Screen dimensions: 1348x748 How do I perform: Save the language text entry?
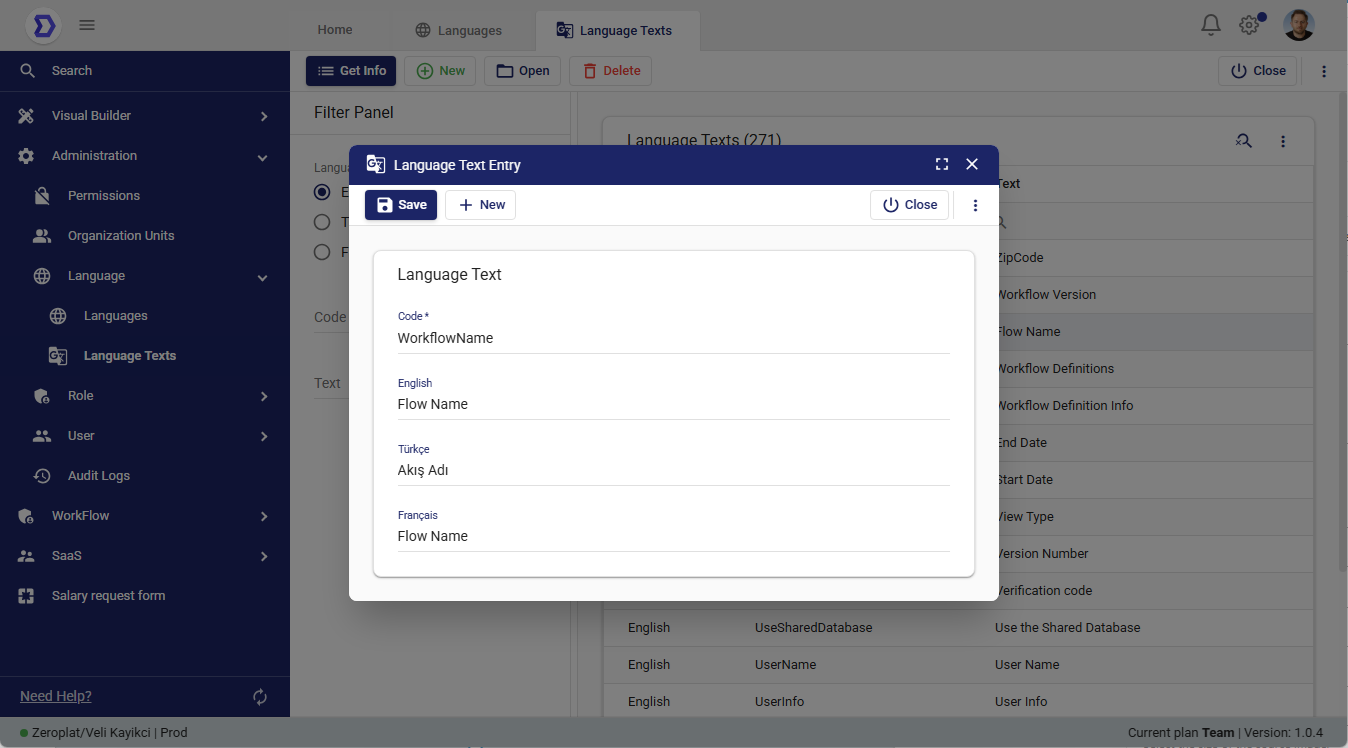(x=401, y=205)
